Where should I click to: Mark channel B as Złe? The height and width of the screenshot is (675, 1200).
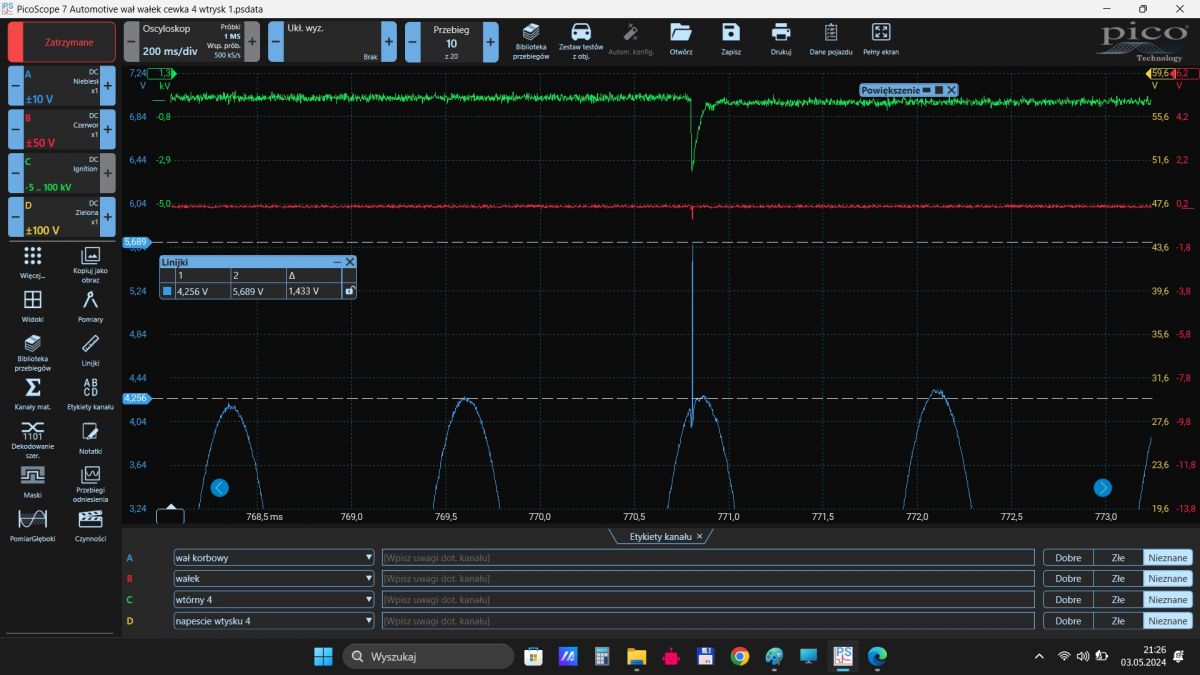pyautogui.click(x=1118, y=578)
